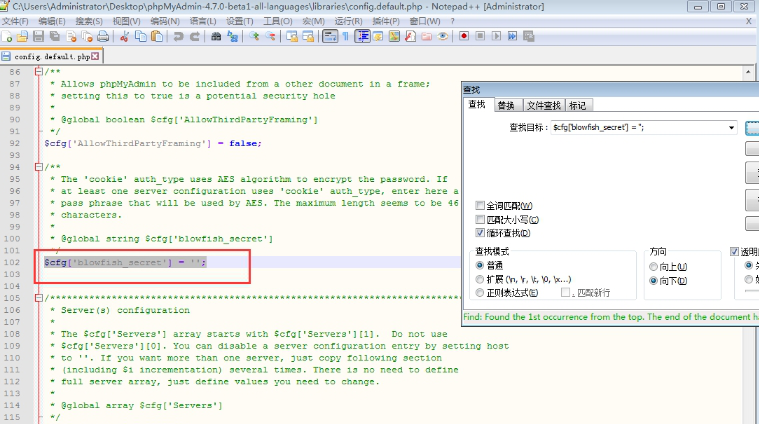Enable the 匹配大小写 checkbox
This screenshot has width=759, height=440.
tap(480, 219)
